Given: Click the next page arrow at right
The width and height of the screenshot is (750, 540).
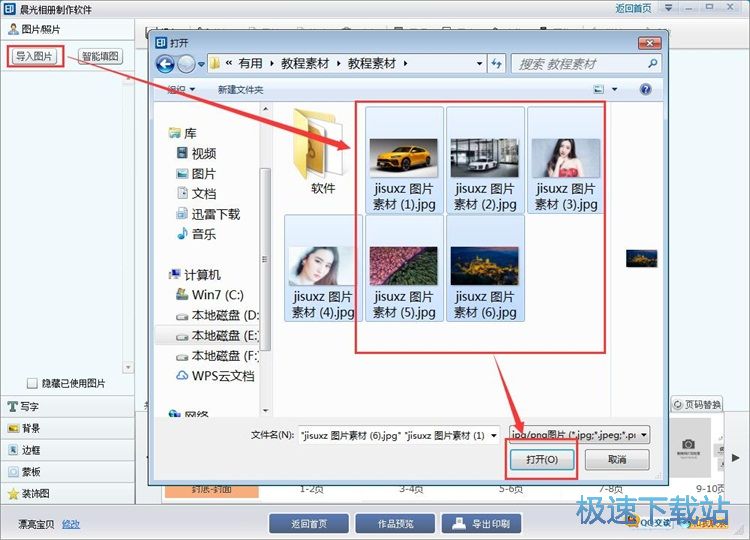Looking at the screenshot, I should point(736,458).
